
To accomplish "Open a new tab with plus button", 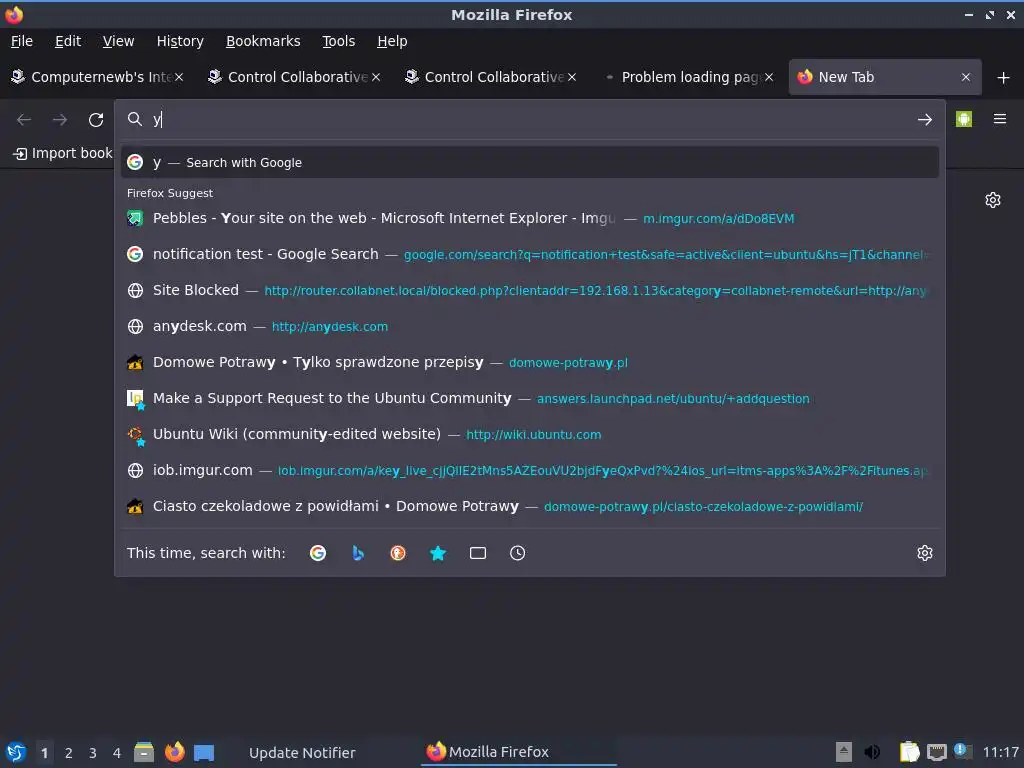I will click(x=1004, y=78).
